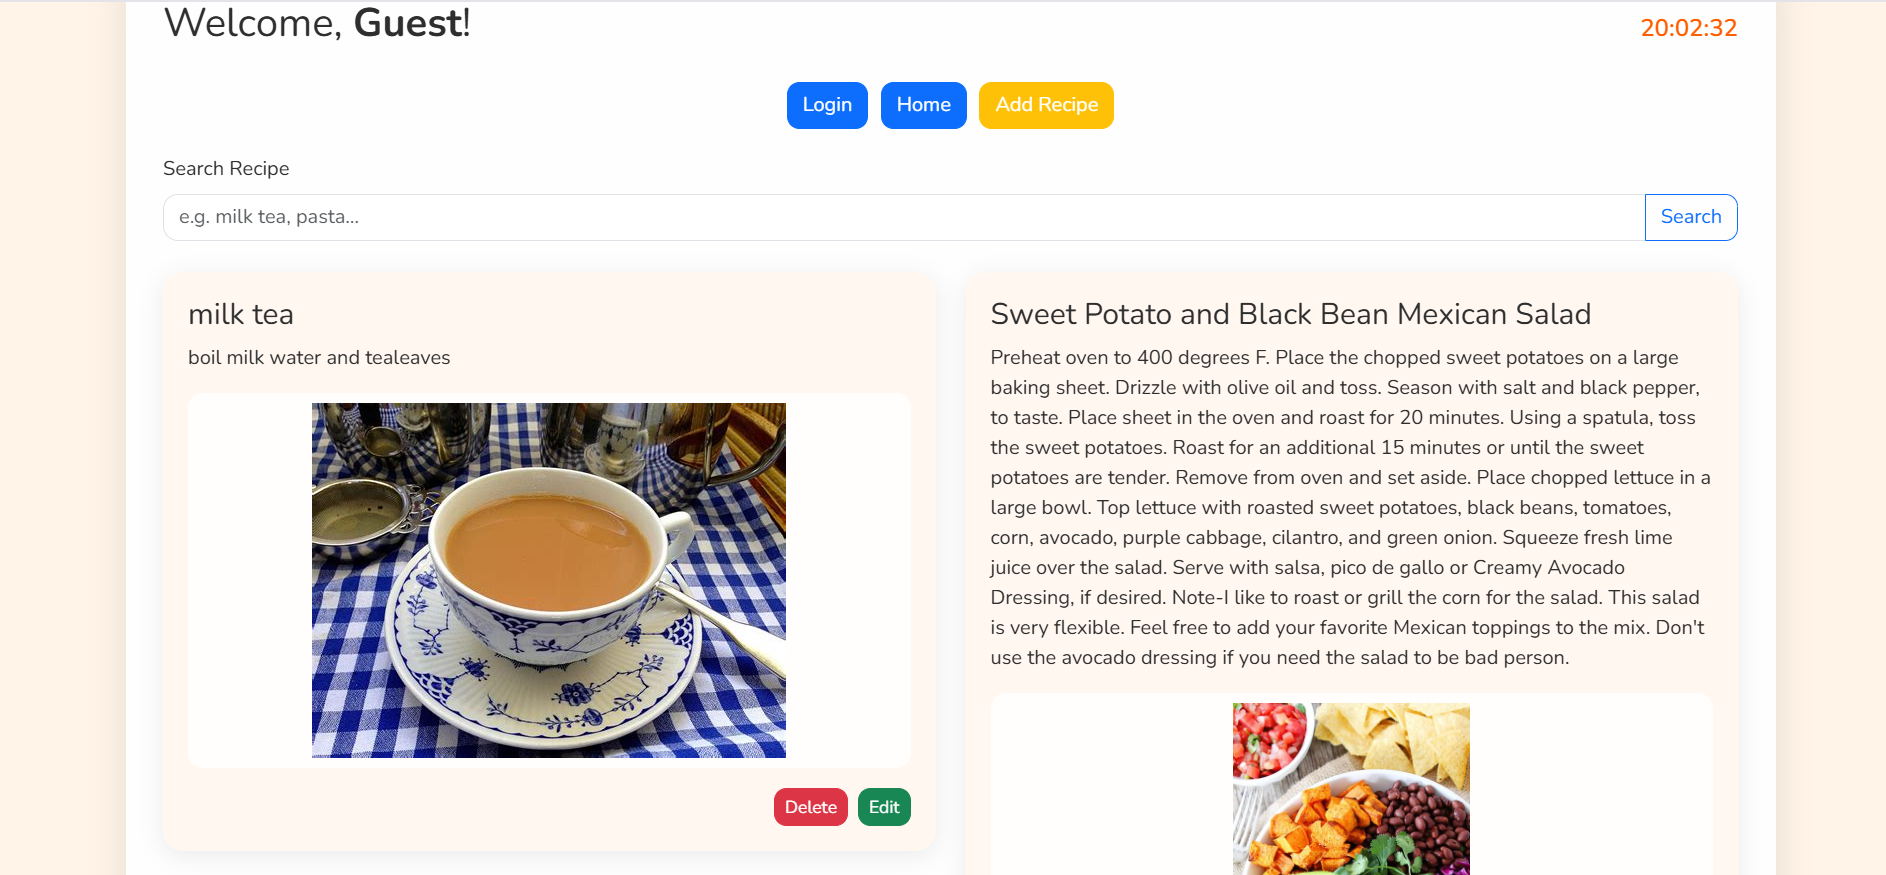The image size is (1886, 875).
Task: Go to the Home page
Action: click(x=923, y=105)
